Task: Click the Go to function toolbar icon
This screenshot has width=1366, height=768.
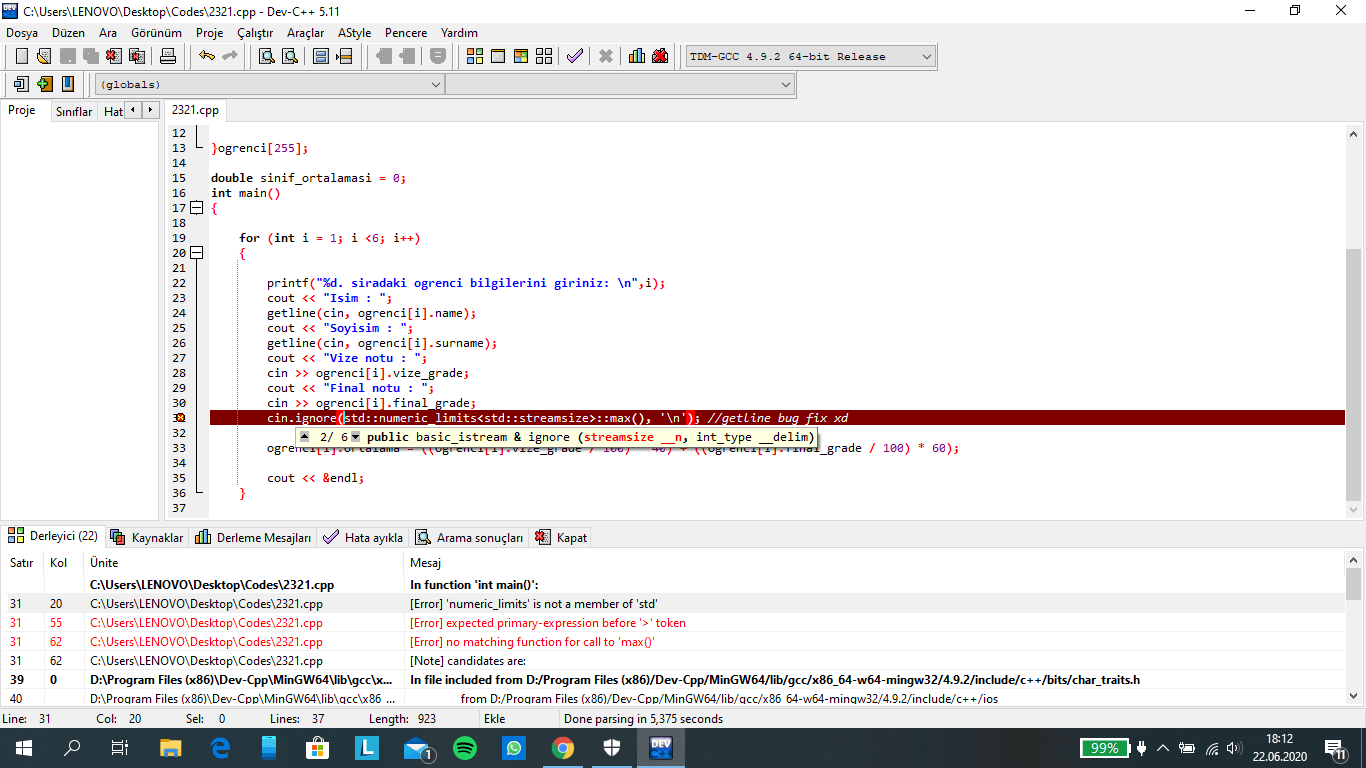Action: click(321, 56)
